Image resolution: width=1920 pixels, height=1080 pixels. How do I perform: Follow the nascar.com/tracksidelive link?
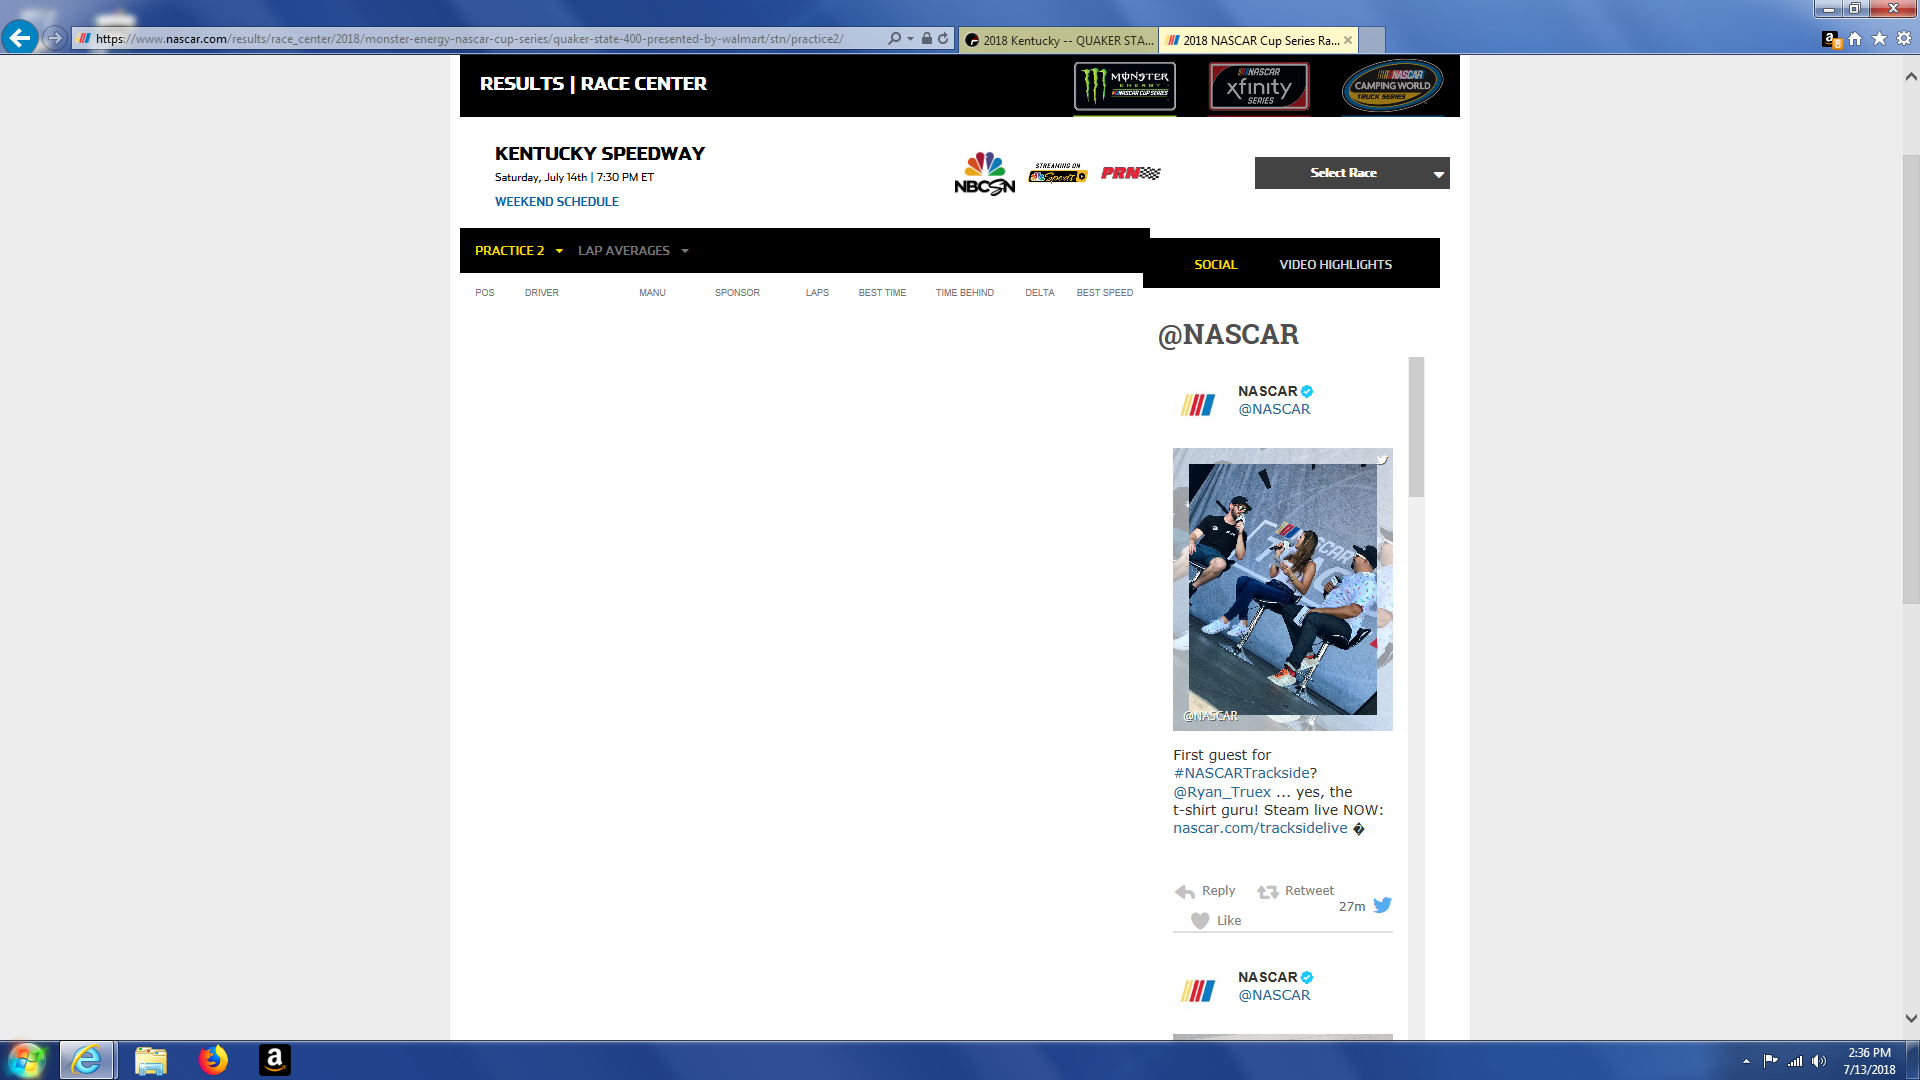(1260, 829)
